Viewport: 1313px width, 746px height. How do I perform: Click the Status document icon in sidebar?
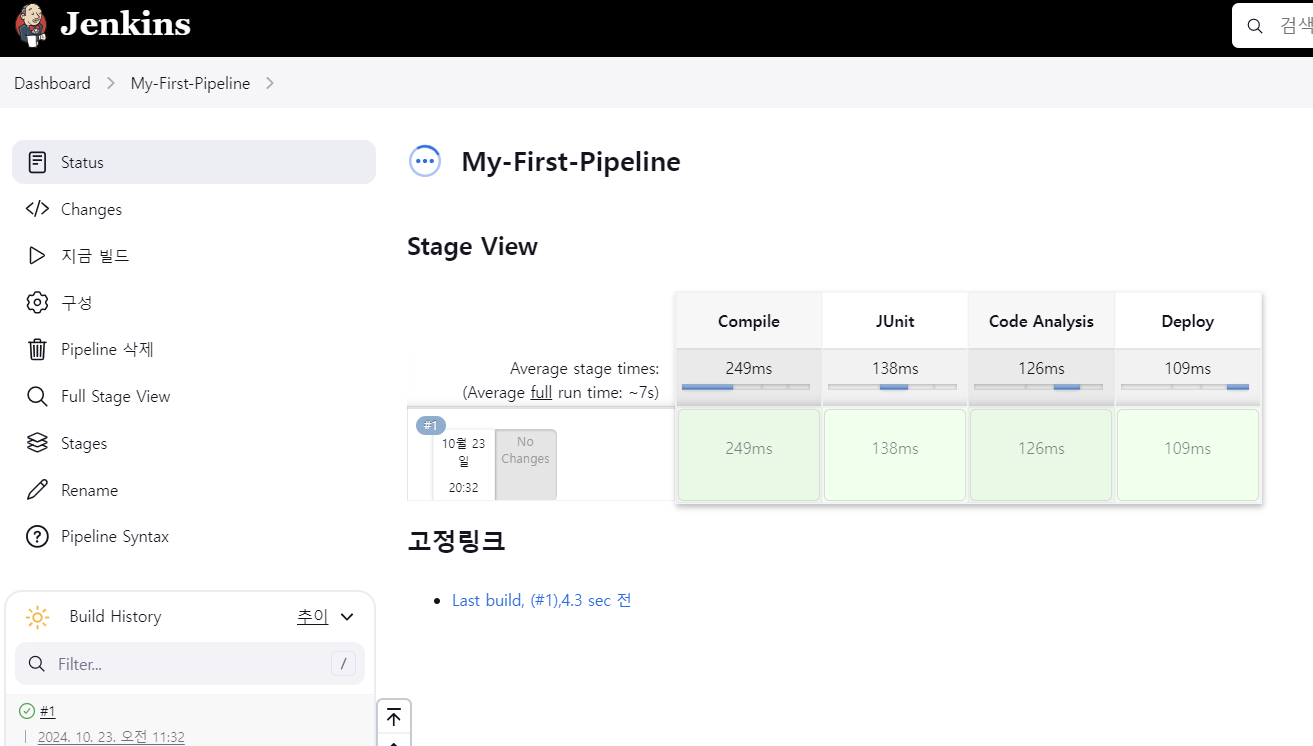point(37,162)
